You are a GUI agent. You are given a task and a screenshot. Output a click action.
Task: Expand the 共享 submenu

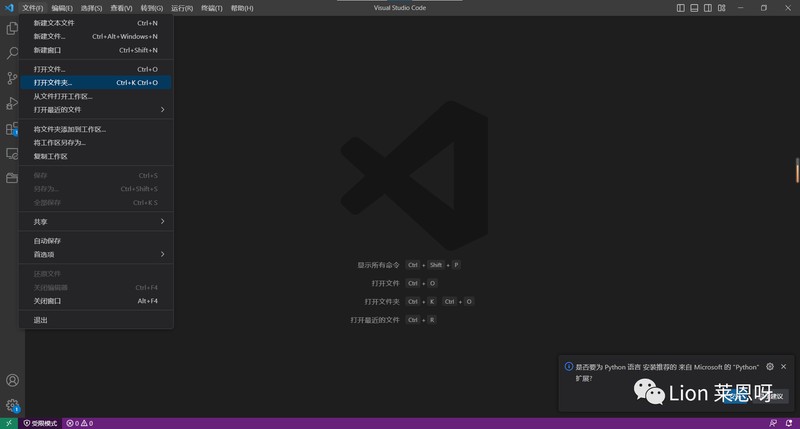96,221
